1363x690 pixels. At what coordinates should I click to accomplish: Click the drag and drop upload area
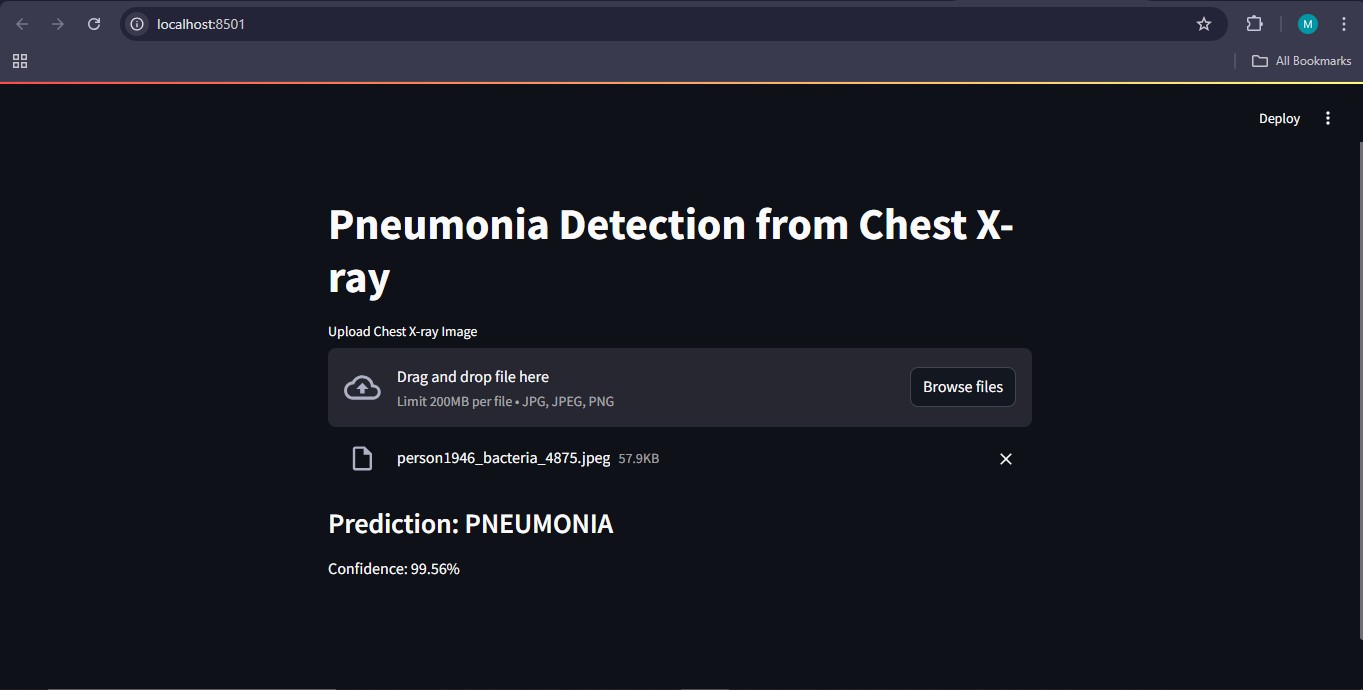tap(640, 388)
